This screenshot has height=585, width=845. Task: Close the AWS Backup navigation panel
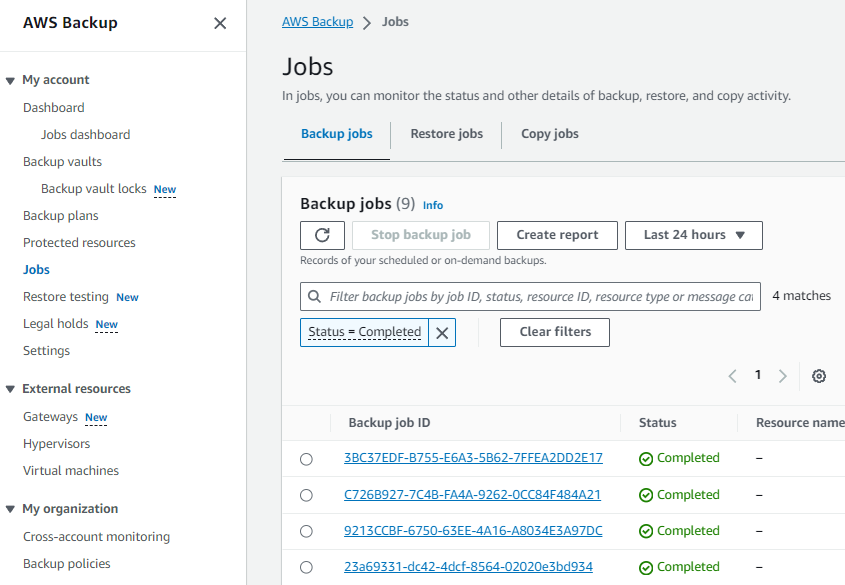pyautogui.click(x=220, y=23)
